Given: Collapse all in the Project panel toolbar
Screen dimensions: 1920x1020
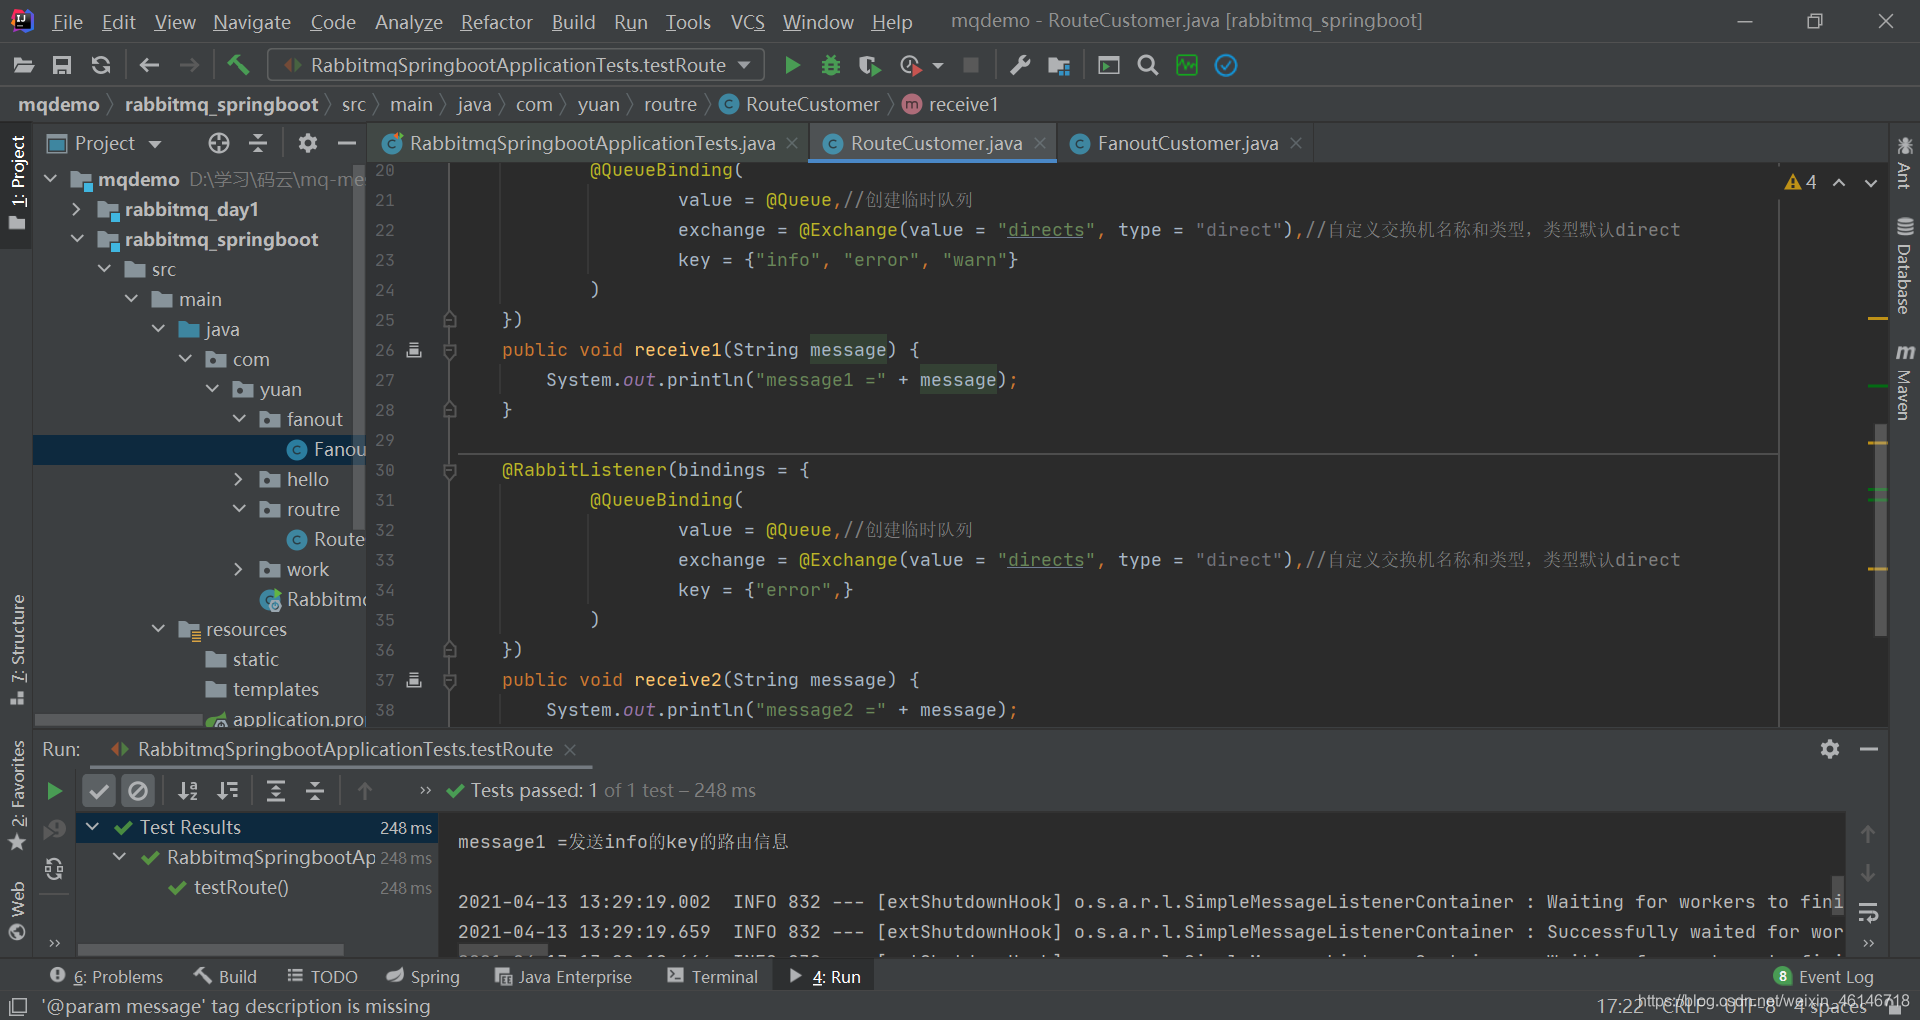Looking at the screenshot, I should [258, 143].
